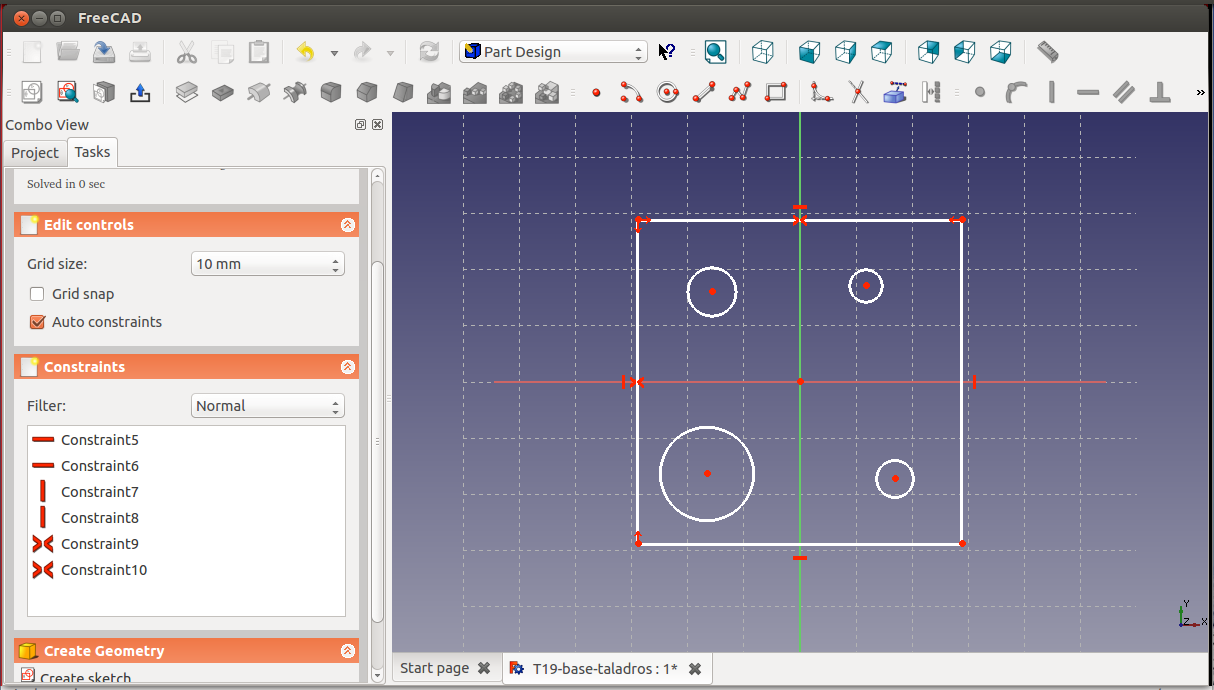1214x690 pixels.
Task: Select the sketcher arc creation tool
Action: click(x=631, y=93)
